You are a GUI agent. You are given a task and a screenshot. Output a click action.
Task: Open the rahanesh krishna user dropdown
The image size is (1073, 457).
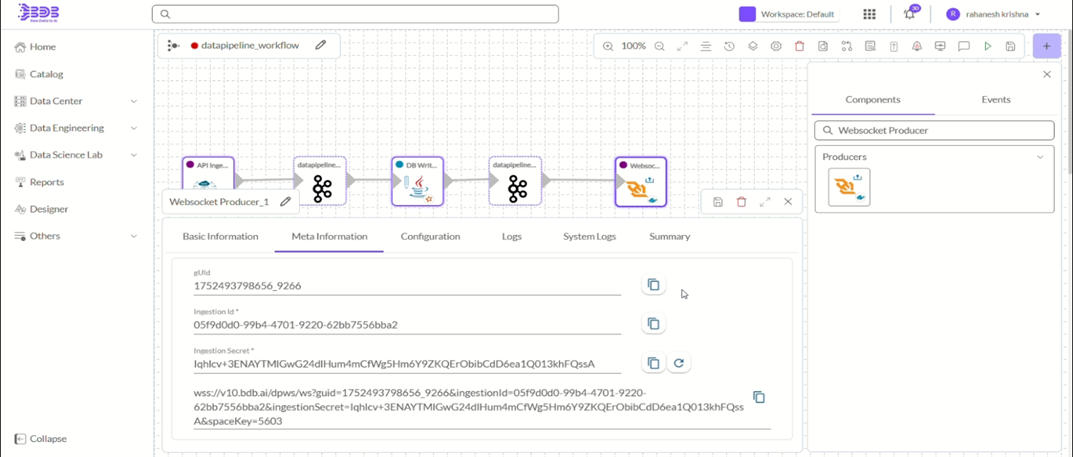pyautogui.click(x=1037, y=15)
